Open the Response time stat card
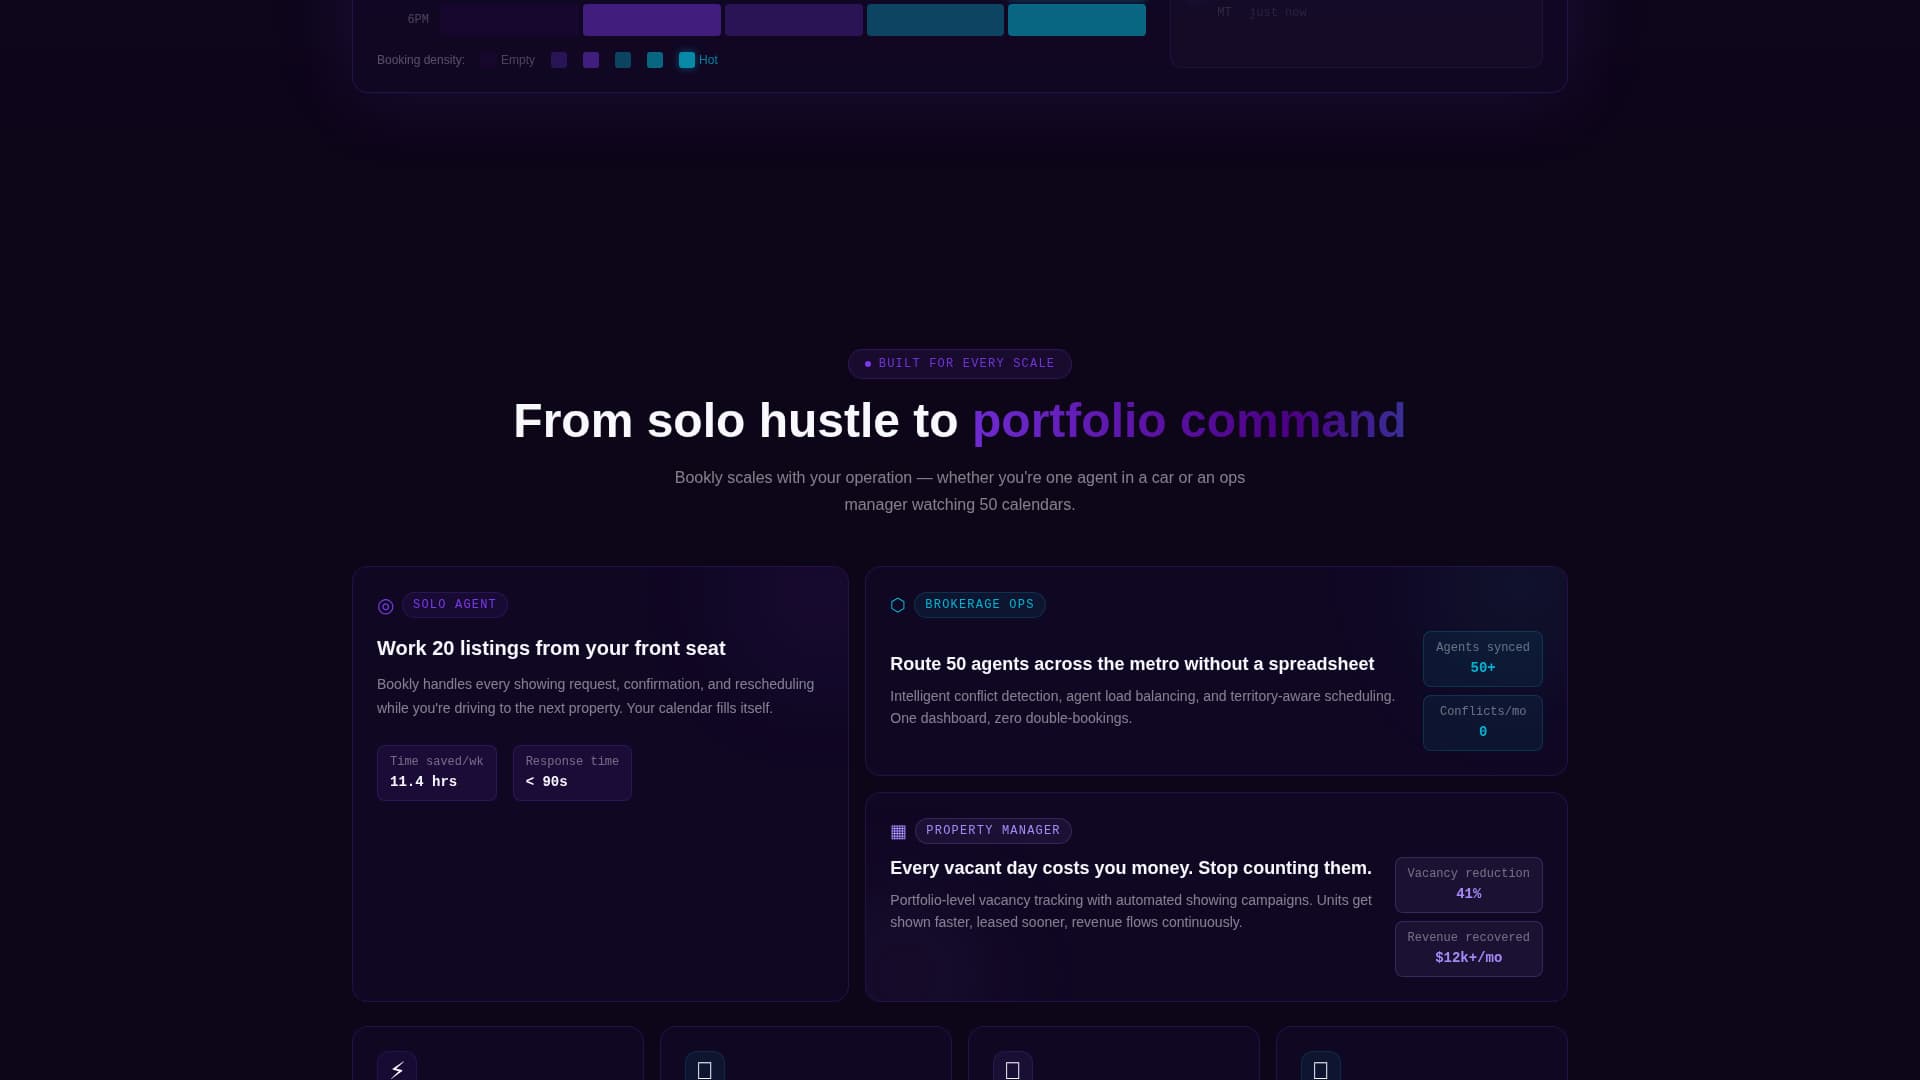Image resolution: width=1920 pixels, height=1080 pixels. point(572,773)
